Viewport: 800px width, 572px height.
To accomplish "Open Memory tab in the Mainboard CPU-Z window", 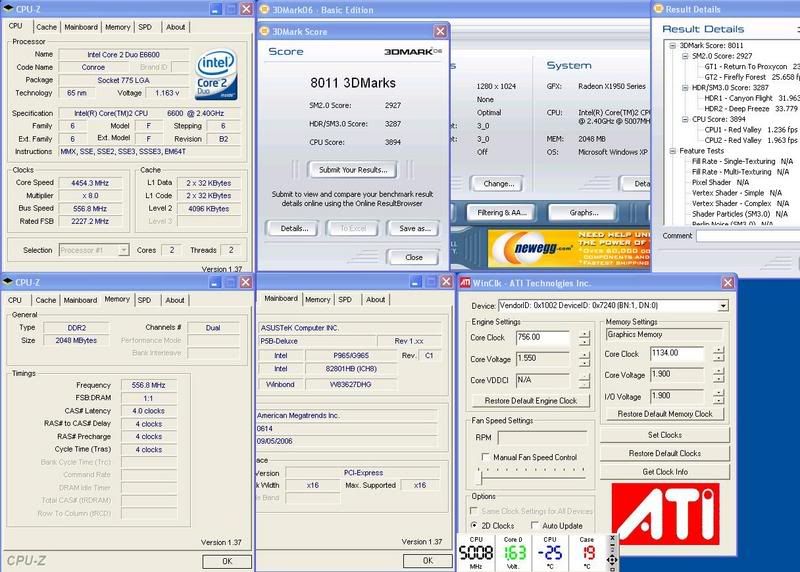I will [x=317, y=300].
